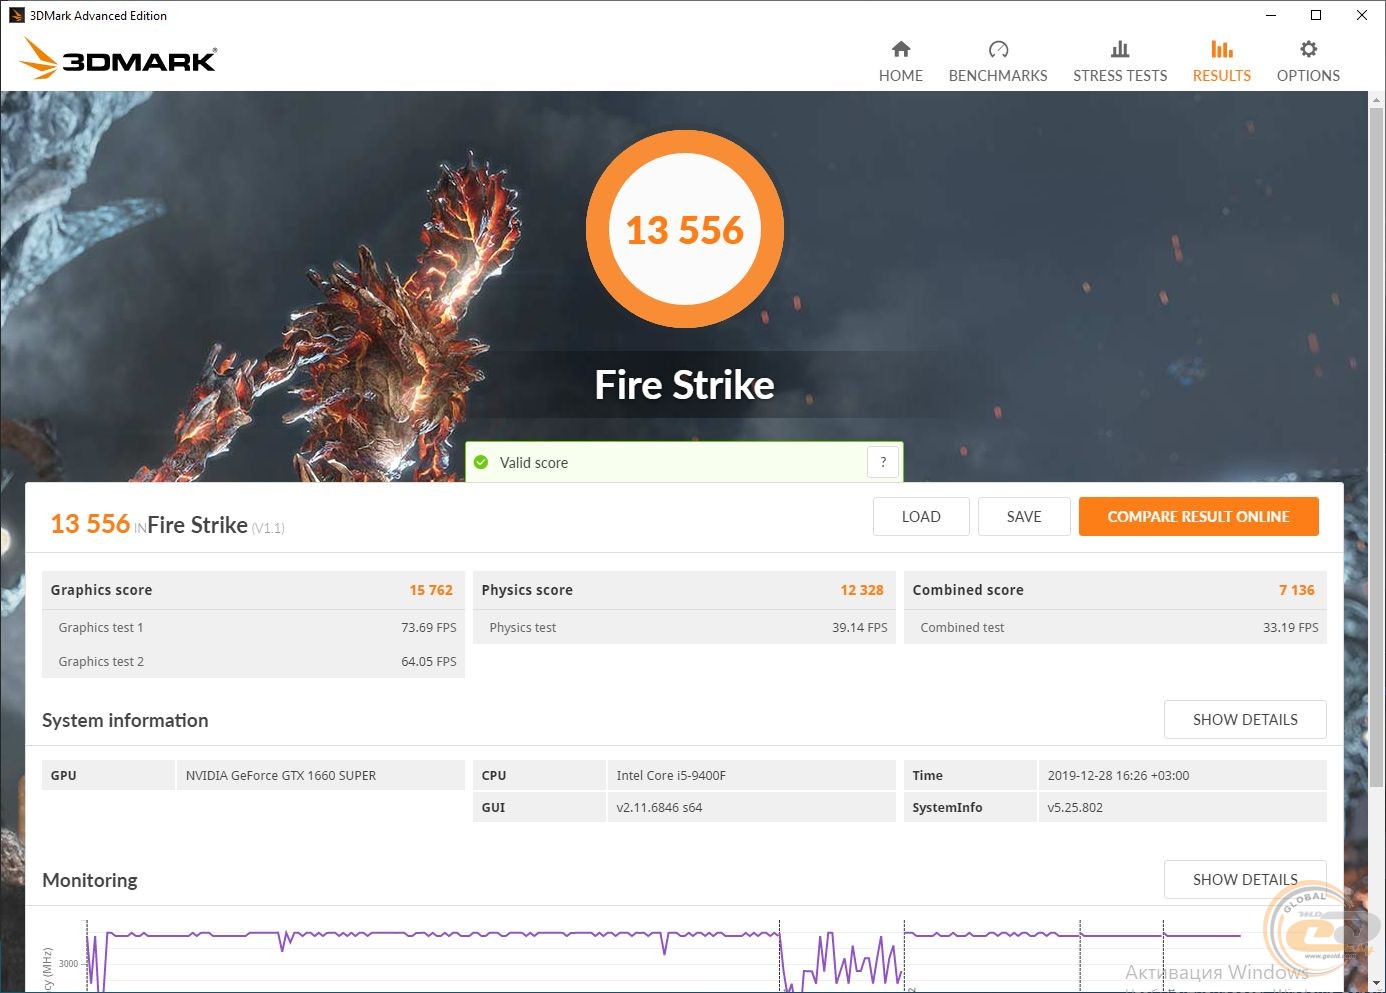Open Benchmarks via the gauge icon
This screenshot has width=1386, height=993.
pyautogui.click(x=997, y=49)
